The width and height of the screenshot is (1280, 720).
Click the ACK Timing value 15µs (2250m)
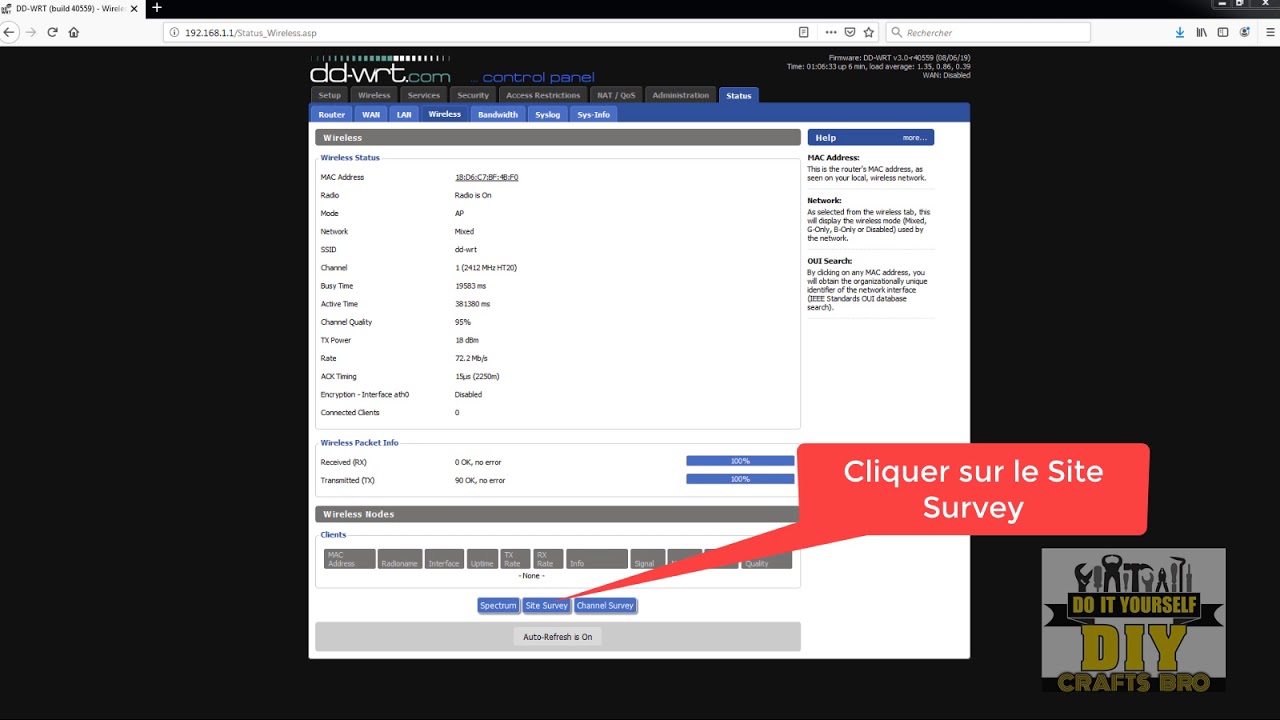(x=478, y=376)
